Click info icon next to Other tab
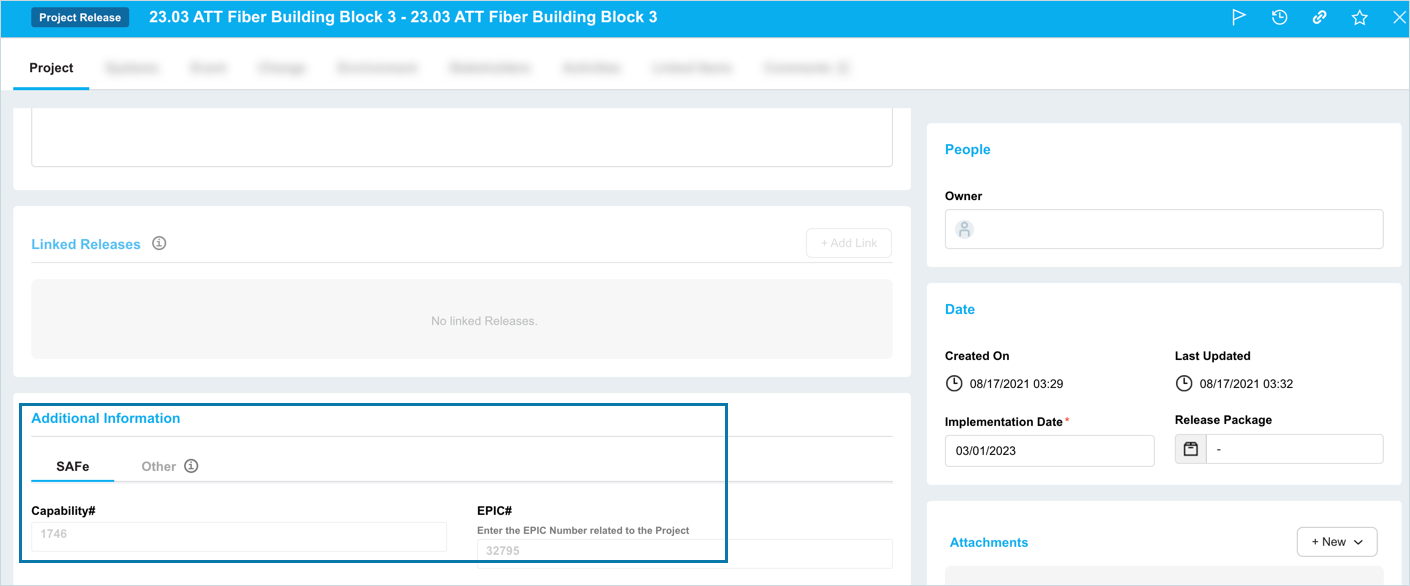The height and width of the screenshot is (586, 1410). 191,466
